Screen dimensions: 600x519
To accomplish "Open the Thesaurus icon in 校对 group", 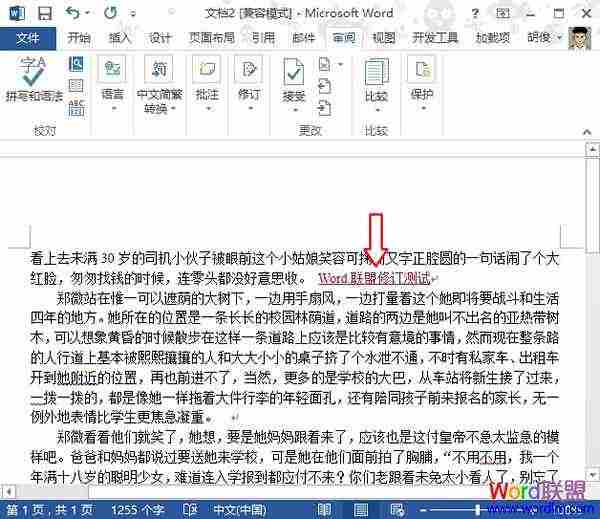I will pyautogui.click(x=76, y=86).
